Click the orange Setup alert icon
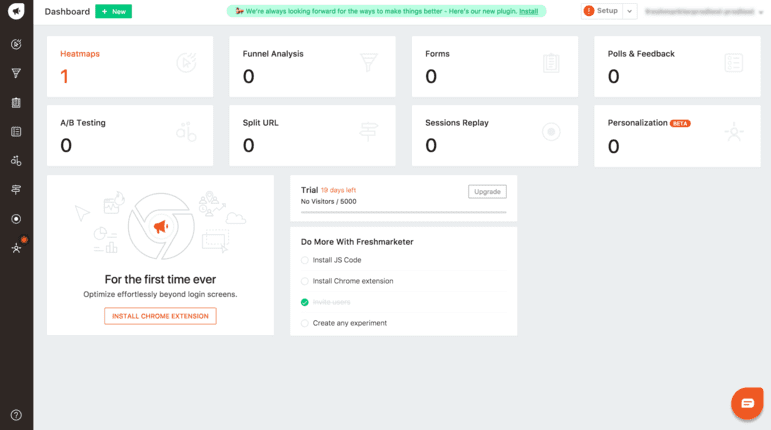This screenshot has height=430, width=771. pos(589,11)
